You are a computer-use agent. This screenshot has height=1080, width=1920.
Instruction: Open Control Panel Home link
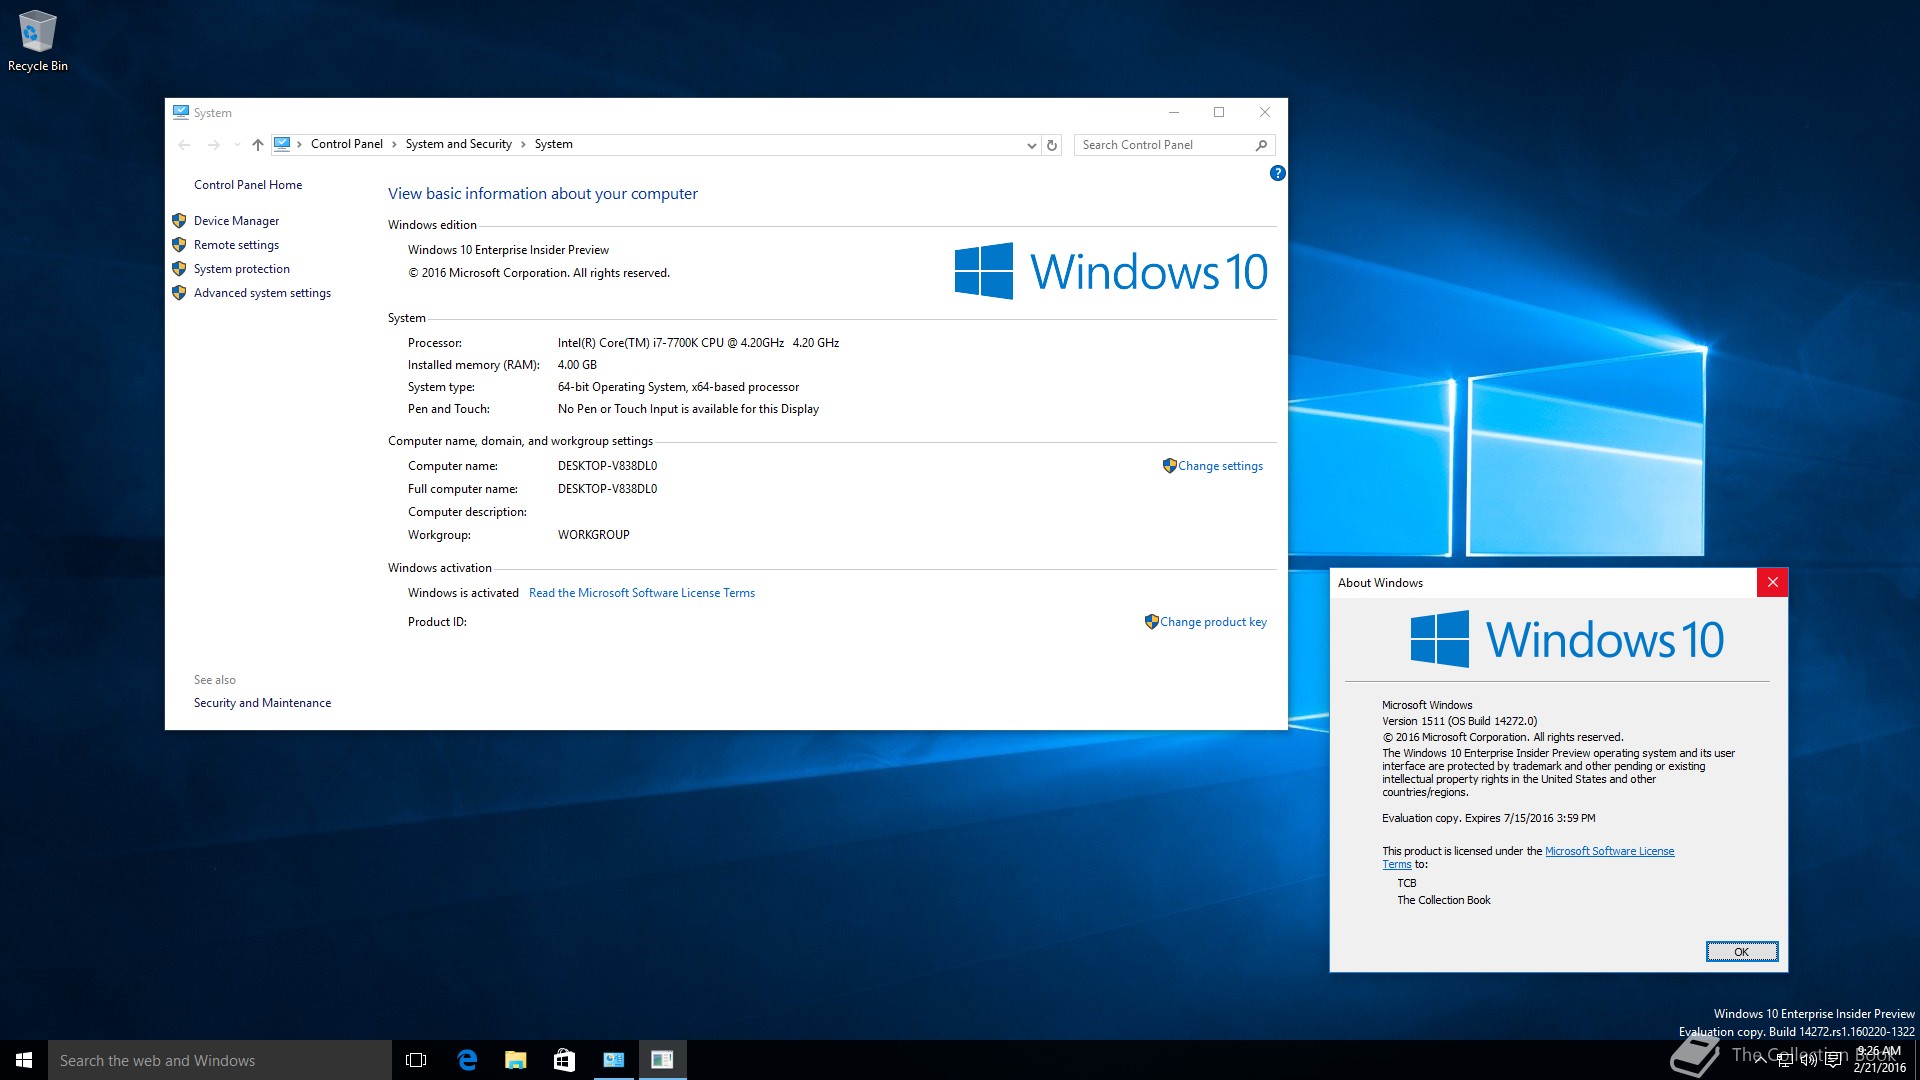click(x=248, y=185)
